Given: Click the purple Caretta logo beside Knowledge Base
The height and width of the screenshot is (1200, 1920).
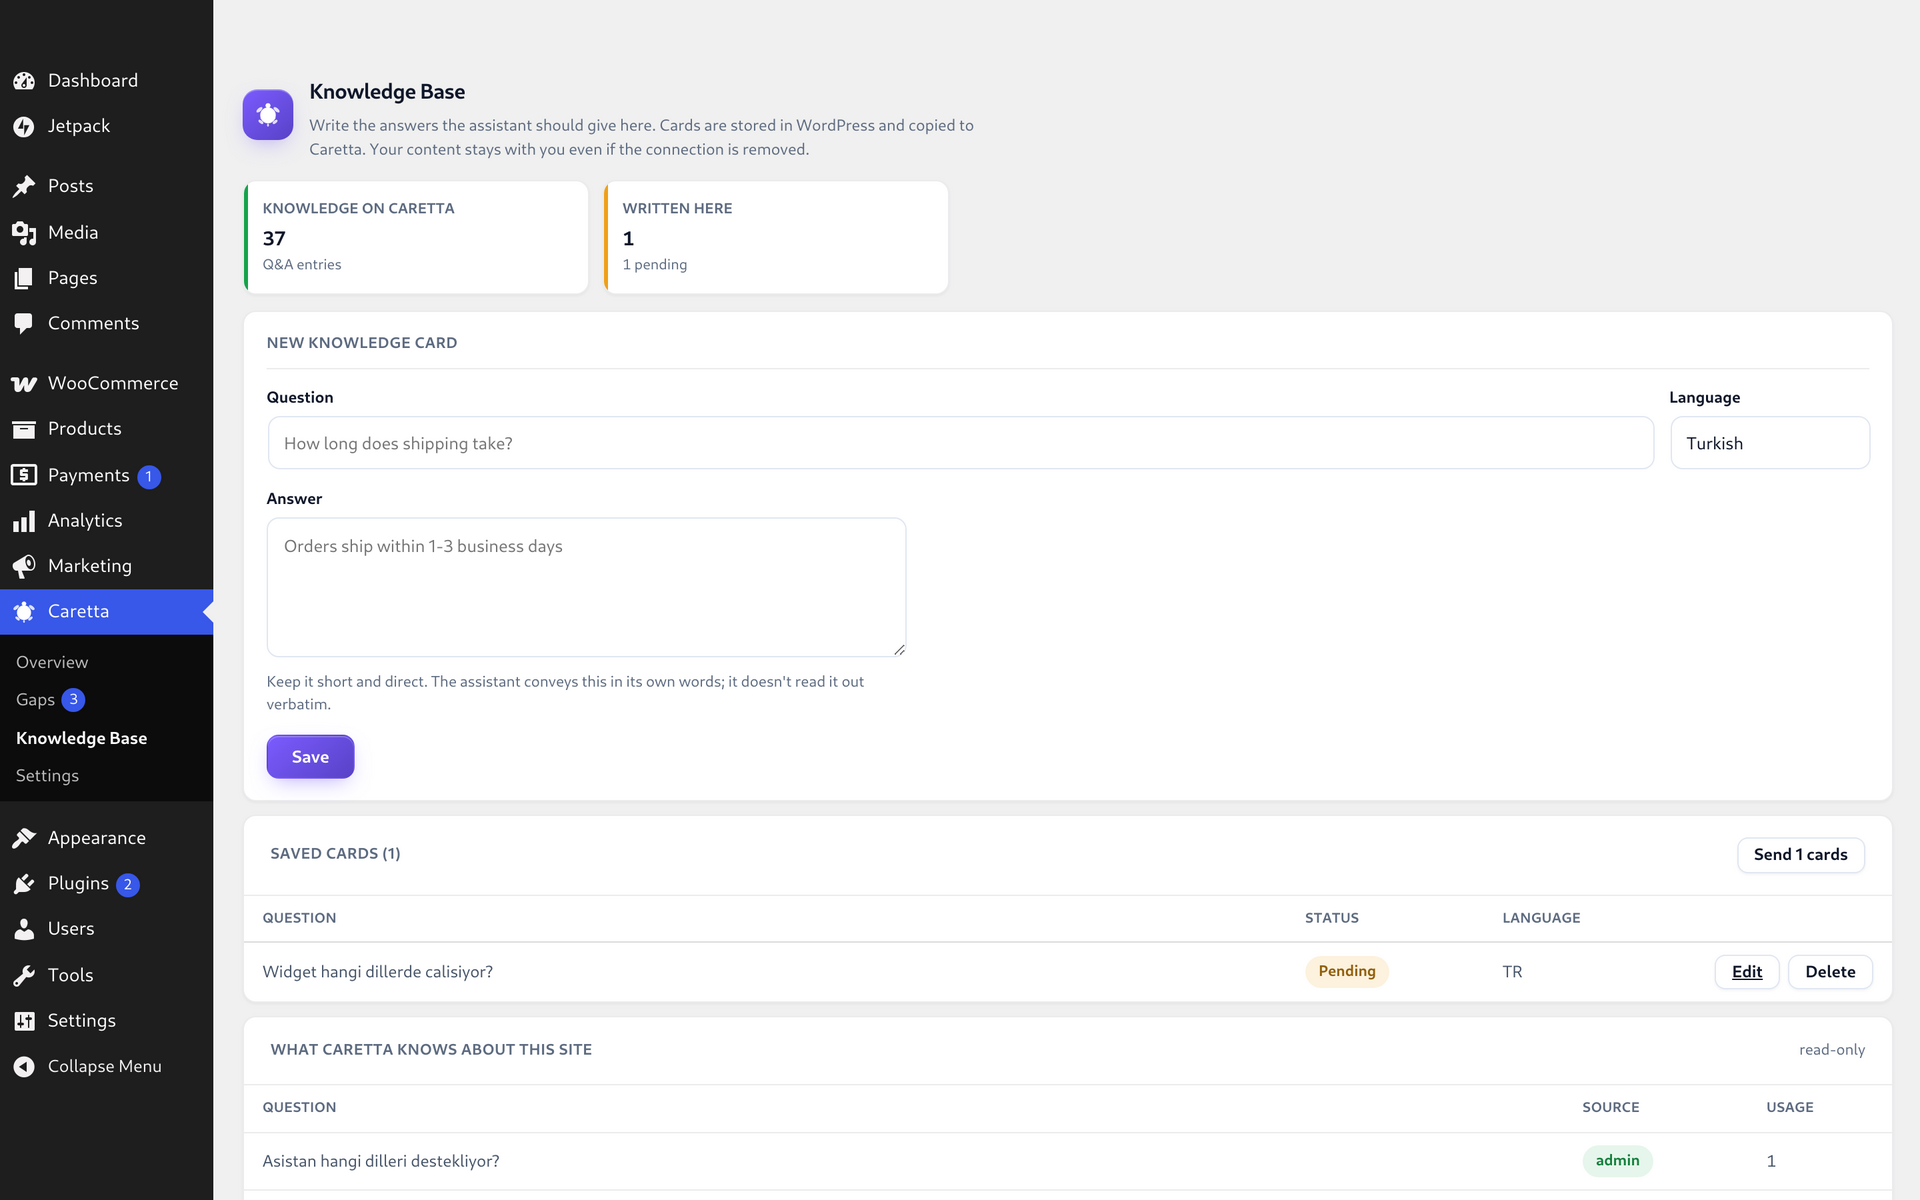Looking at the screenshot, I should (x=268, y=115).
